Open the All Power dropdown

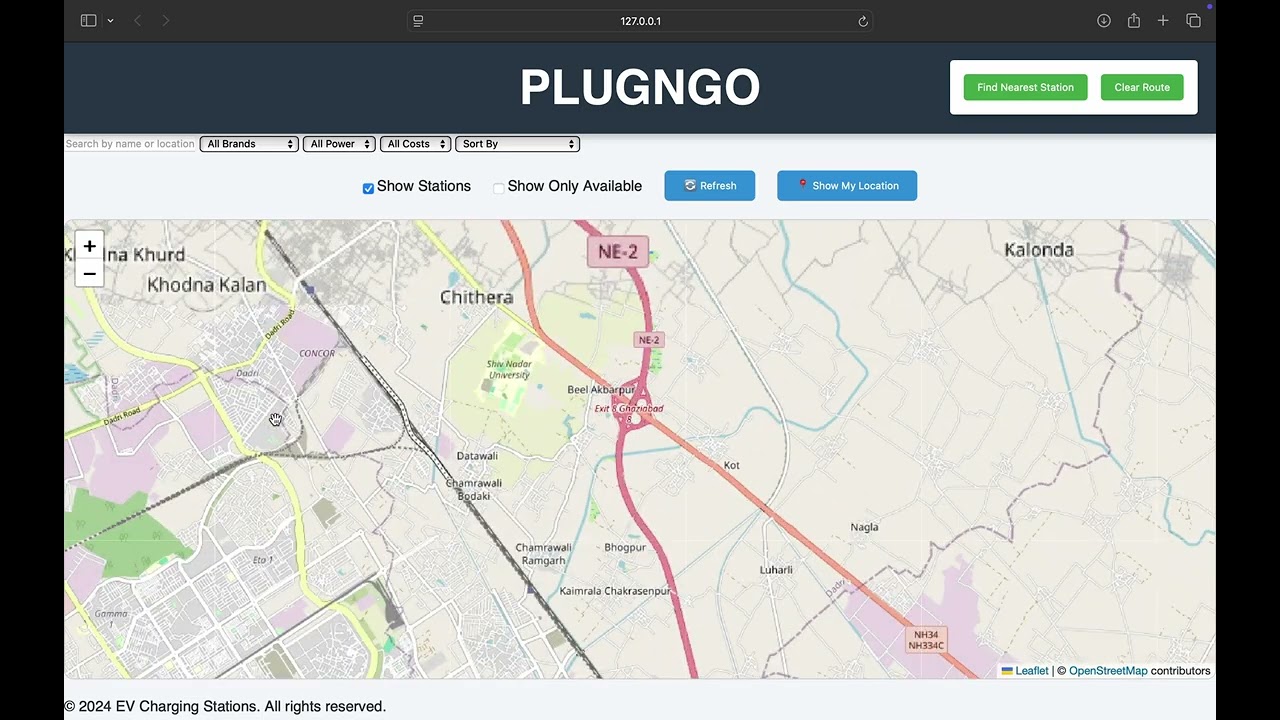[339, 144]
